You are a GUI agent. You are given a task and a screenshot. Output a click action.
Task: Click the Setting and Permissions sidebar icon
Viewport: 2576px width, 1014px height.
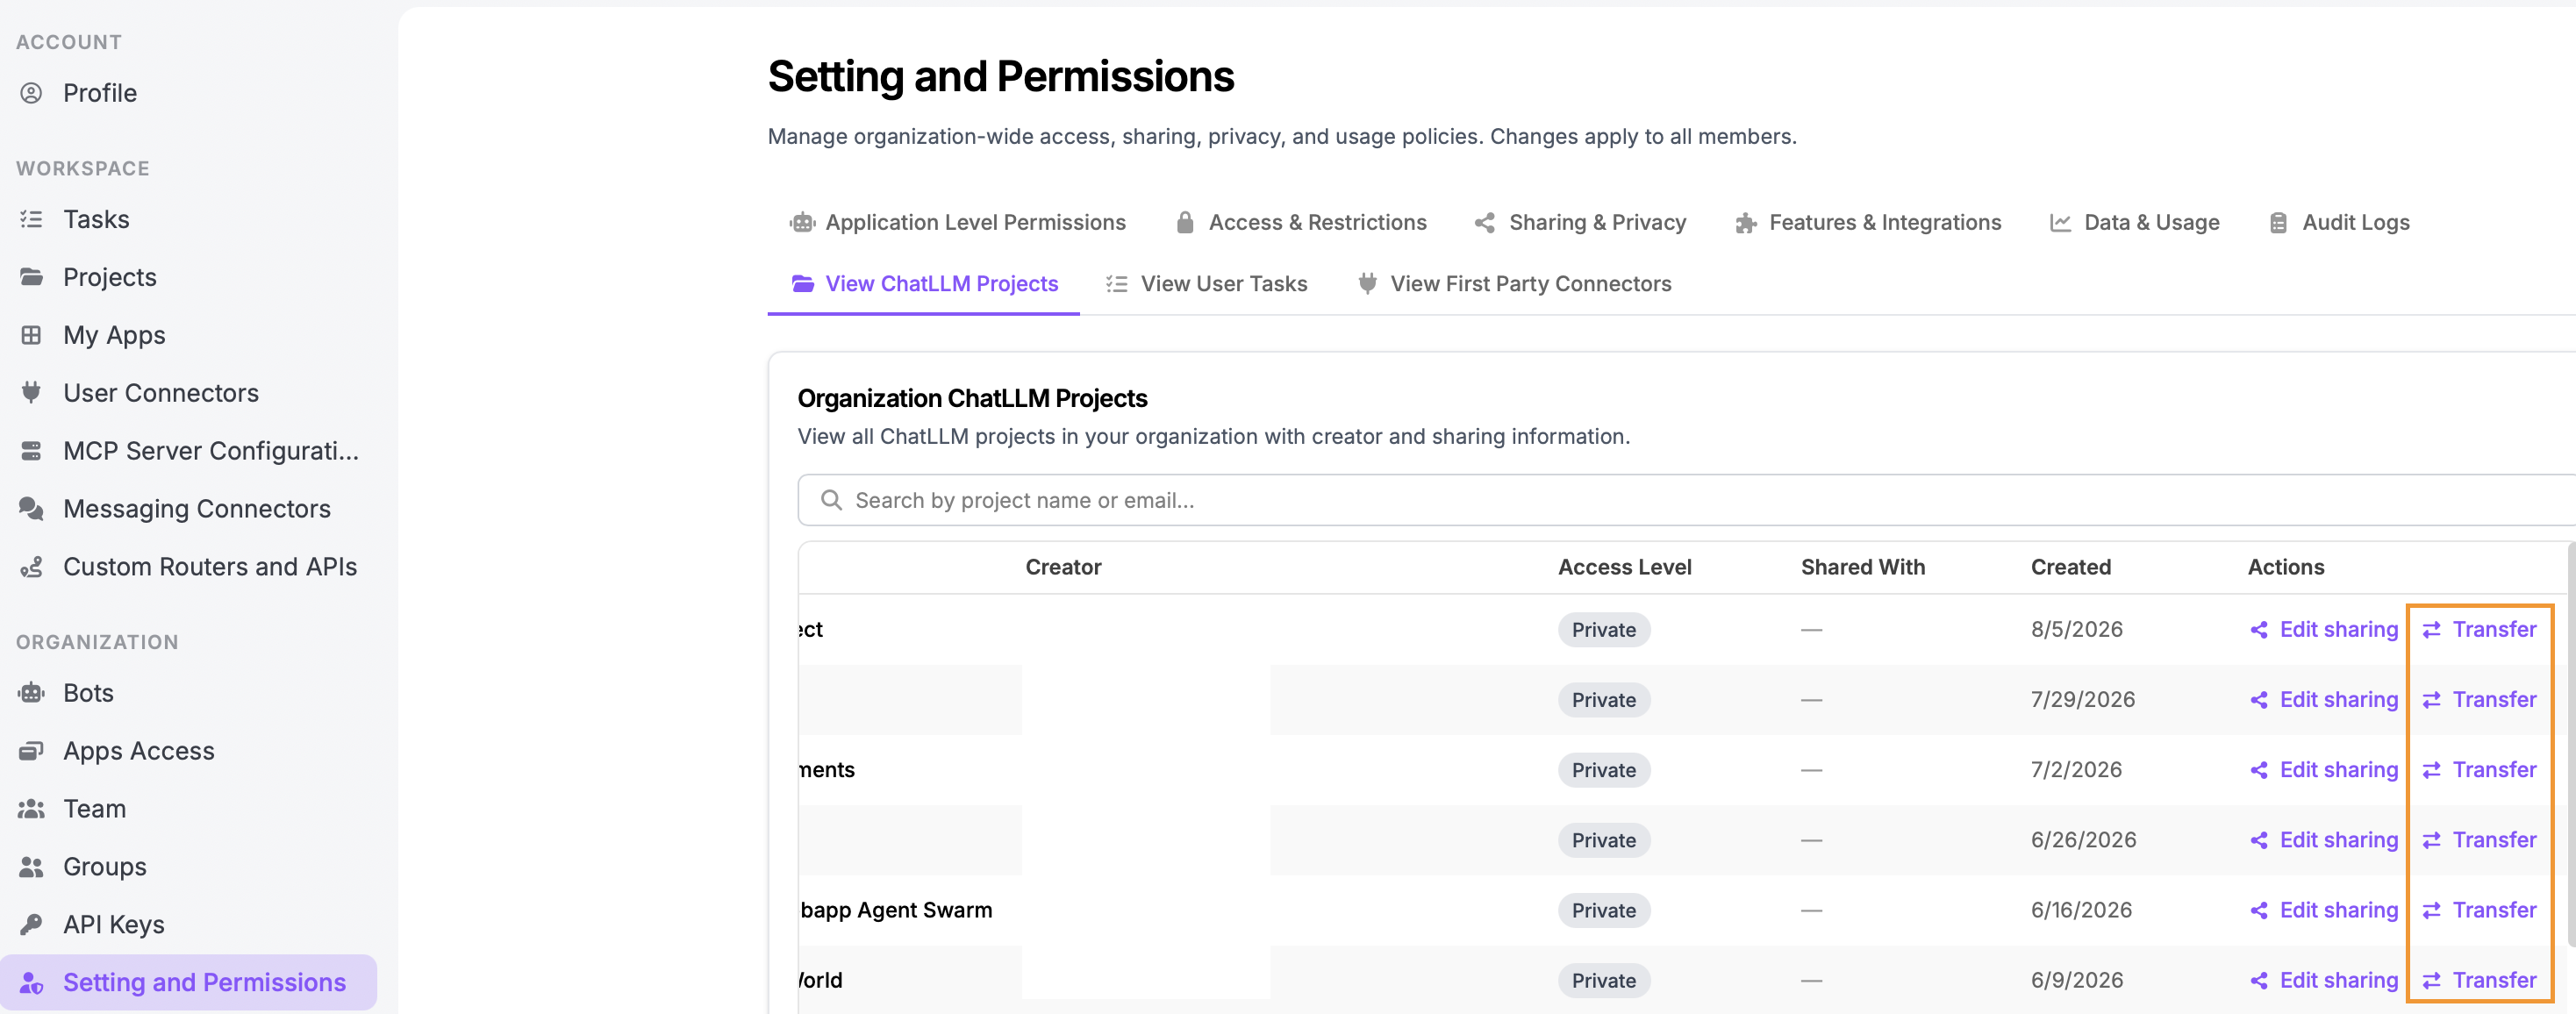tap(31, 983)
